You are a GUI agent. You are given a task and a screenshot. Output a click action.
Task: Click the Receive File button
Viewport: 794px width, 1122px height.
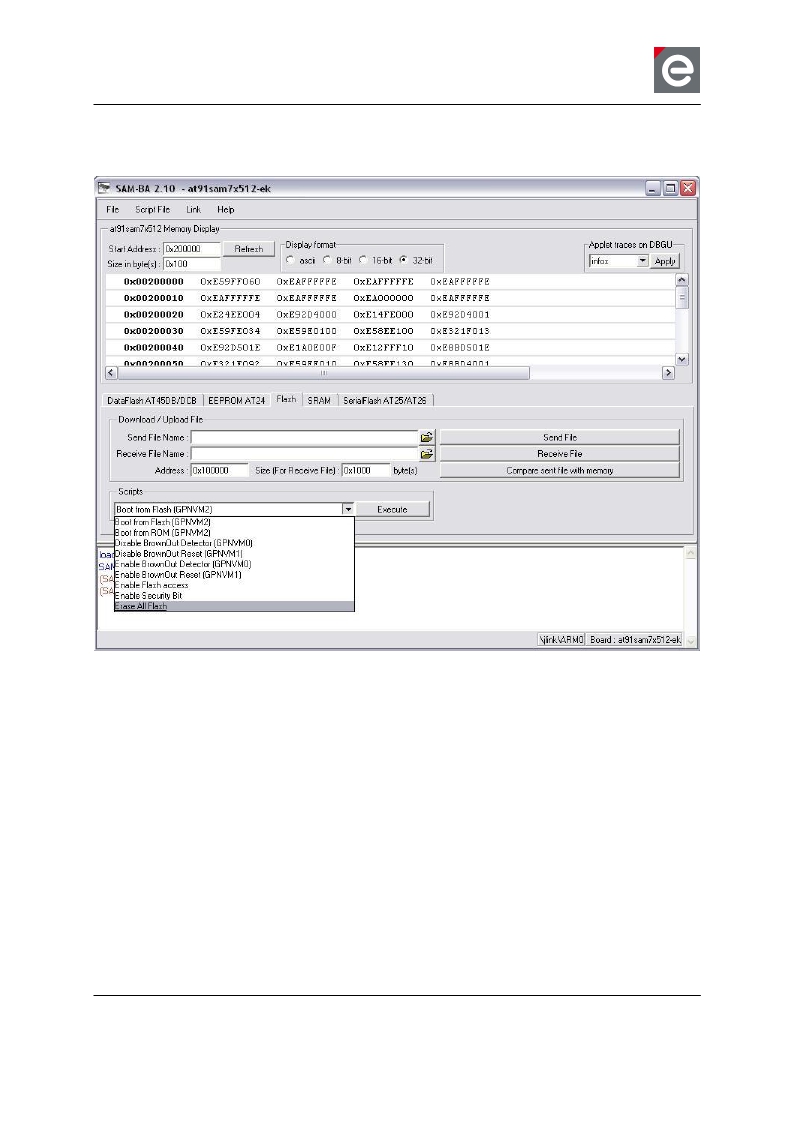pyautogui.click(x=559, y=454)
